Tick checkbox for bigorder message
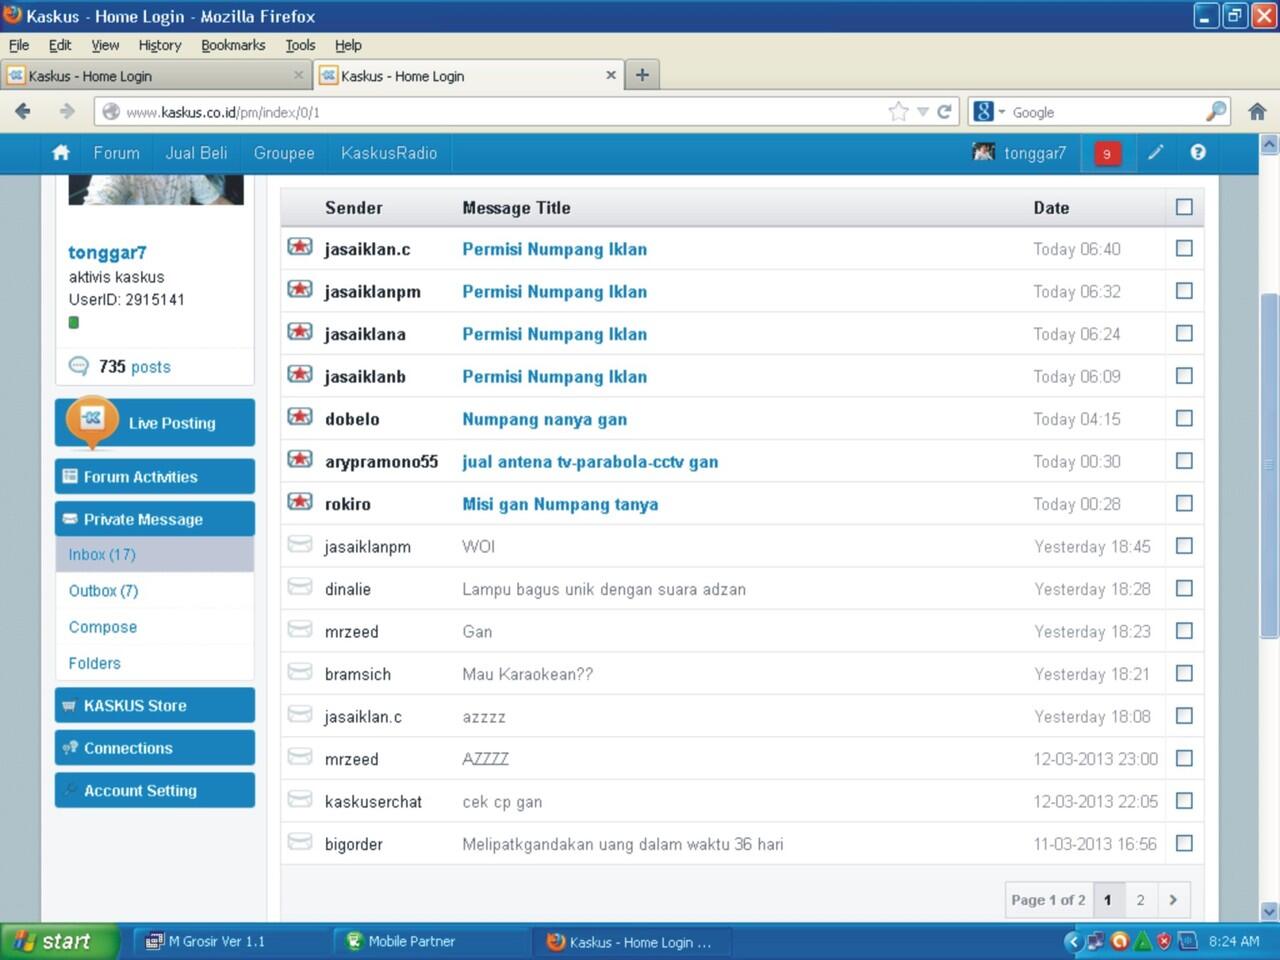 1184,843
